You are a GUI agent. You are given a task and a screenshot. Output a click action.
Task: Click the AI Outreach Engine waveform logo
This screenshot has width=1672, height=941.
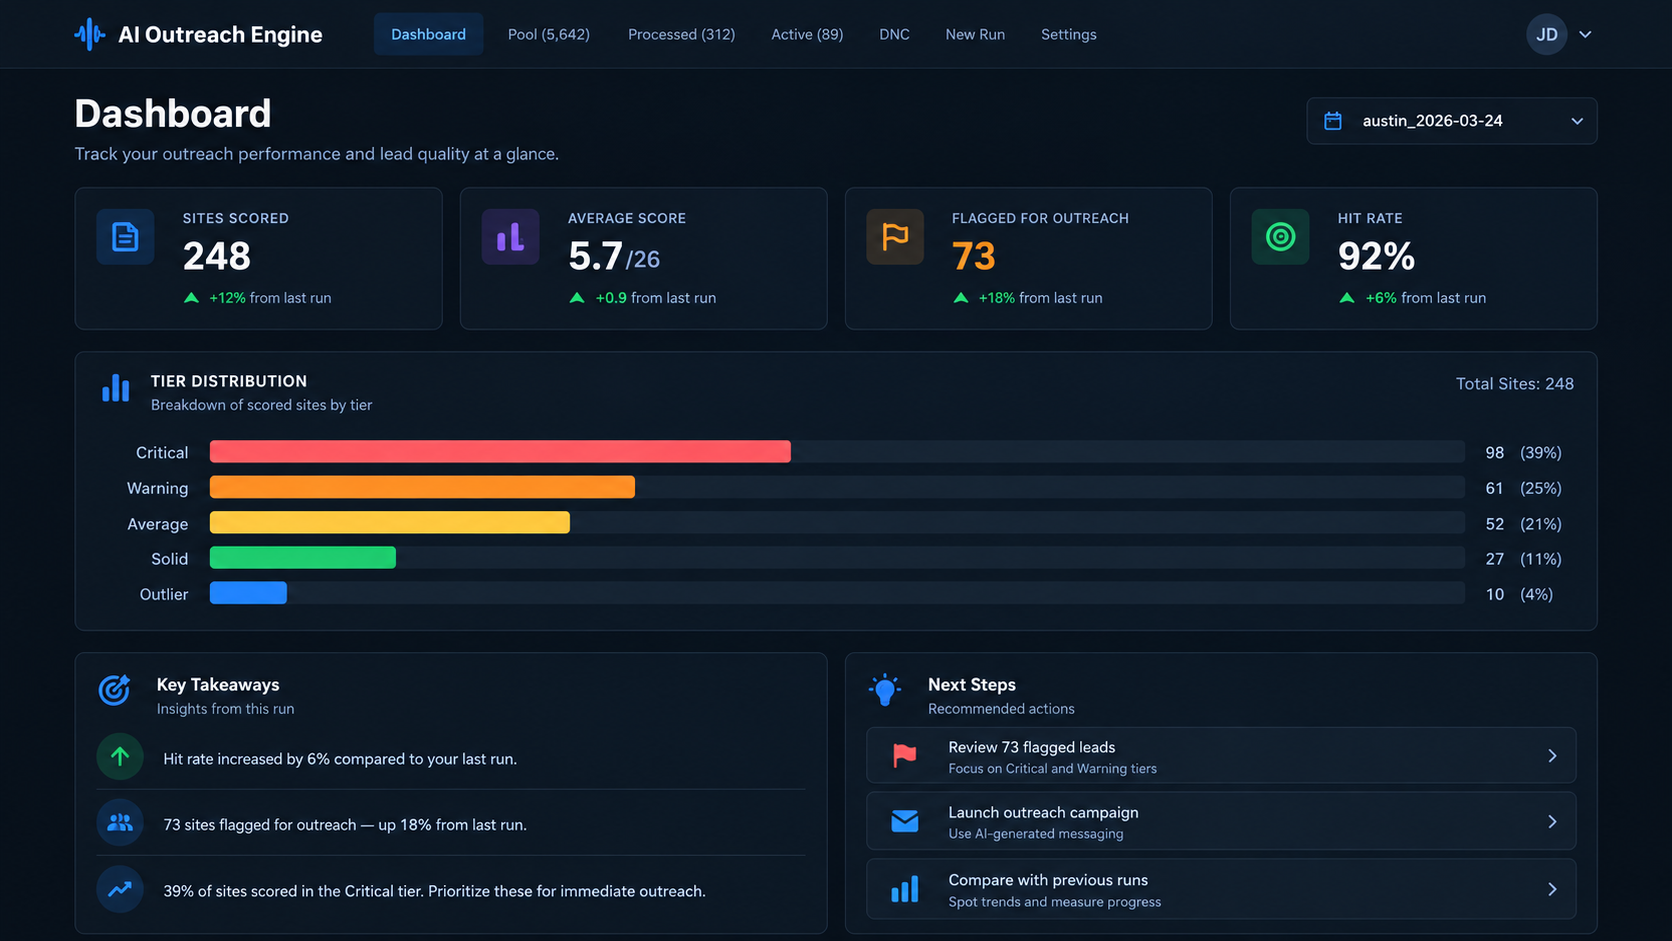(x=89, y=34)
